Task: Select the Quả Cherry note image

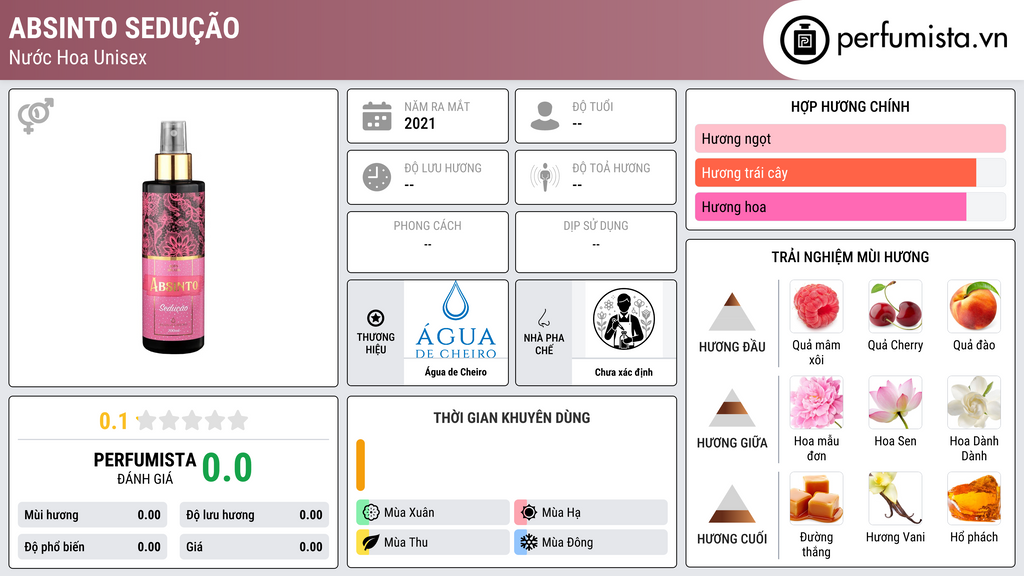Action: 895,307
